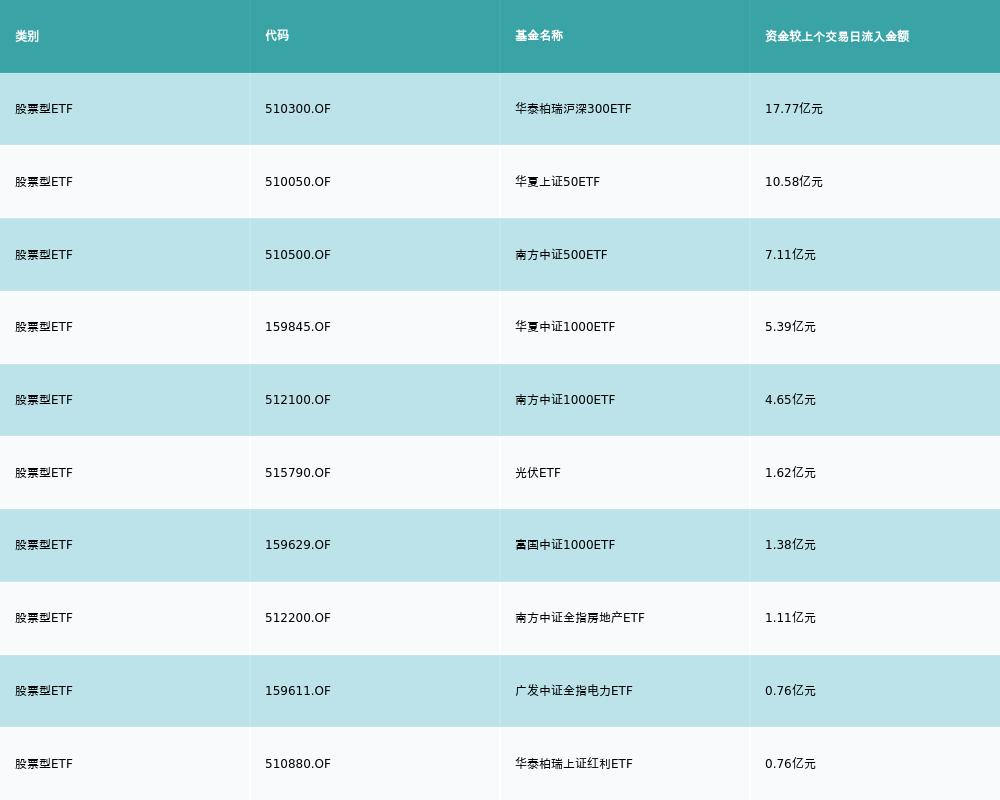Click fund code 159845.OF
The image size is (1000, 800).
[x=298, y=327]
